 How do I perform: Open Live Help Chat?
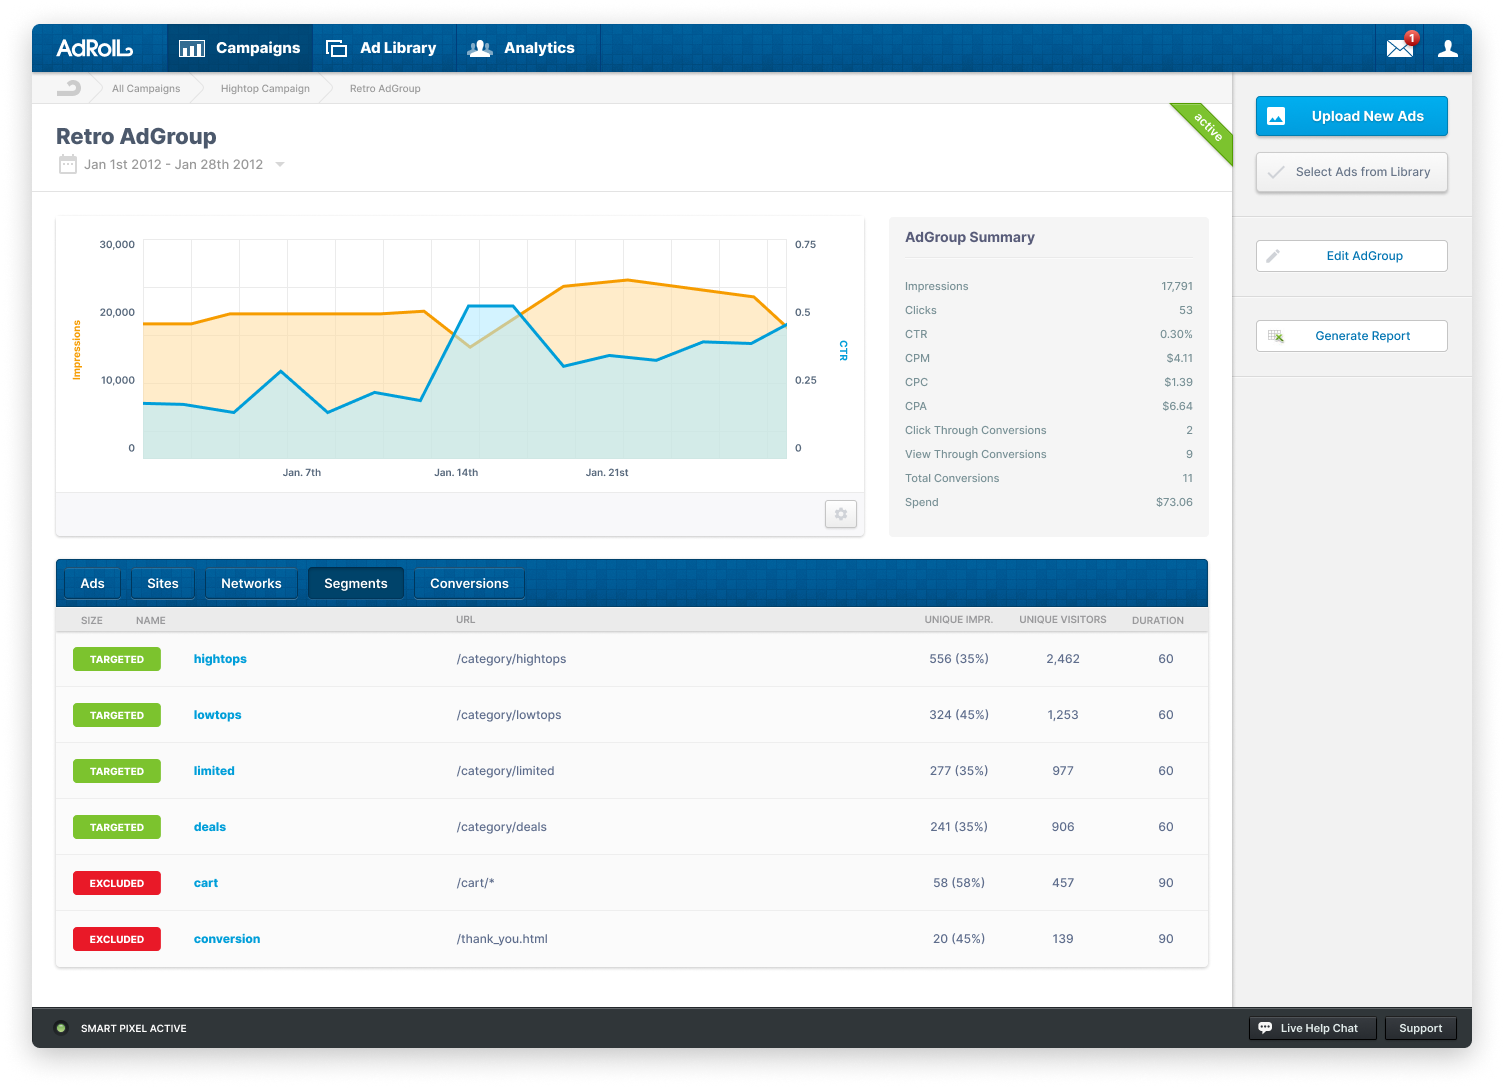coord(1312,1028)
